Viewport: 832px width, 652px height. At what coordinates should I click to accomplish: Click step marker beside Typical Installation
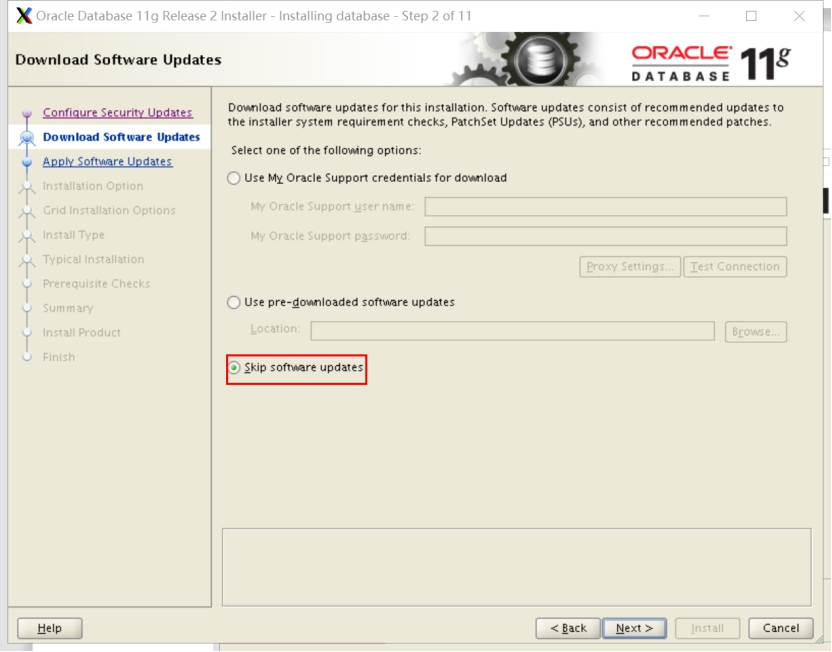(27, 259)
